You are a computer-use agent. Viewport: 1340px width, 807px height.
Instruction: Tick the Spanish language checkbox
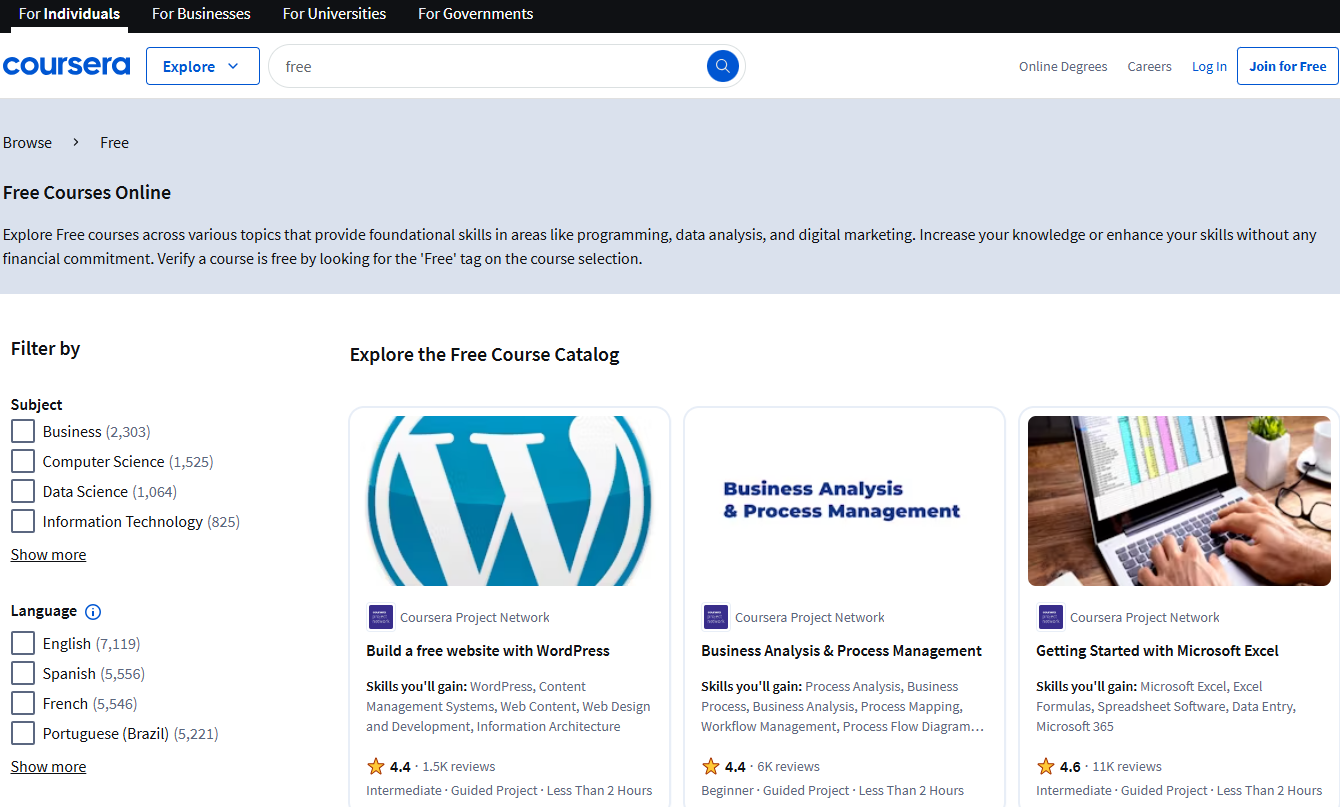(23, 674)
